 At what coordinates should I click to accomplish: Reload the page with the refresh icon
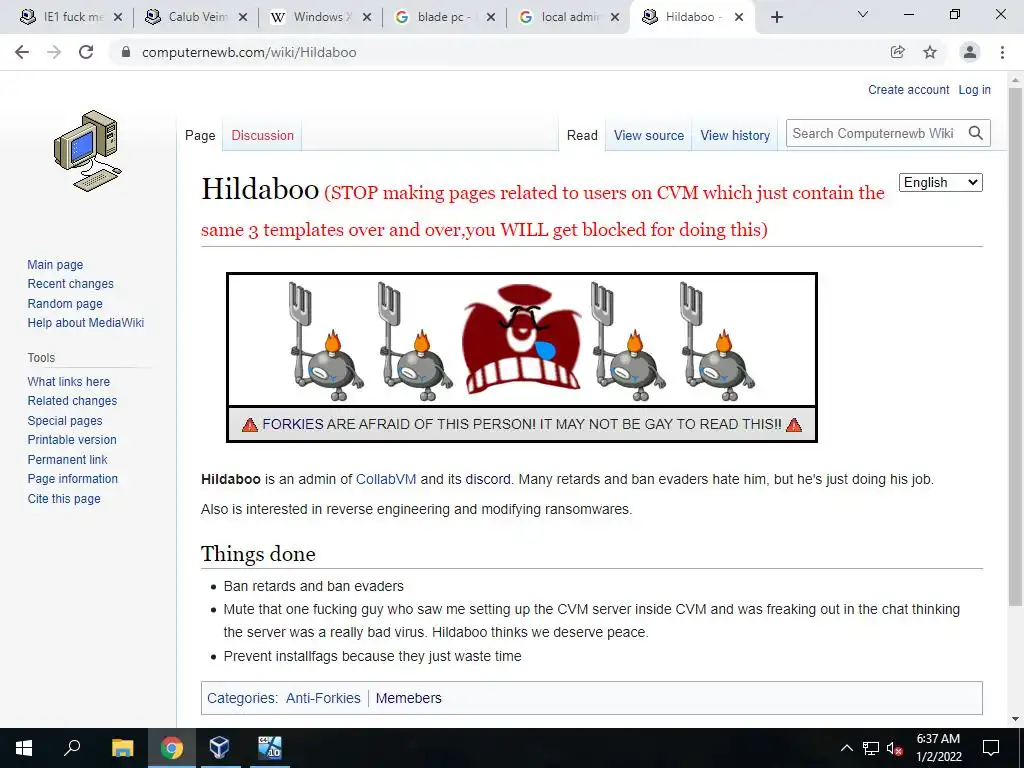86,52
